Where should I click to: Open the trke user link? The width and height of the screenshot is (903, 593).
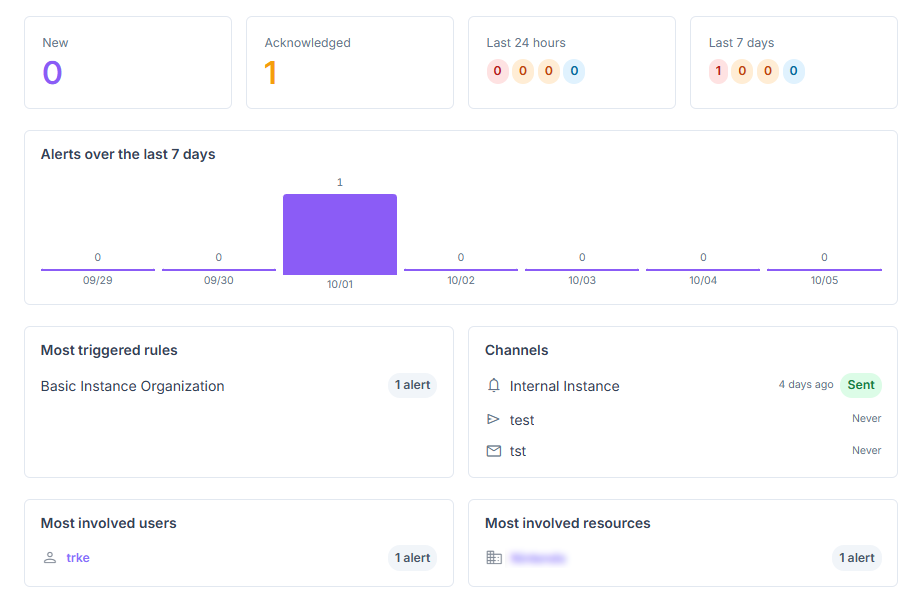coord(78,557)
